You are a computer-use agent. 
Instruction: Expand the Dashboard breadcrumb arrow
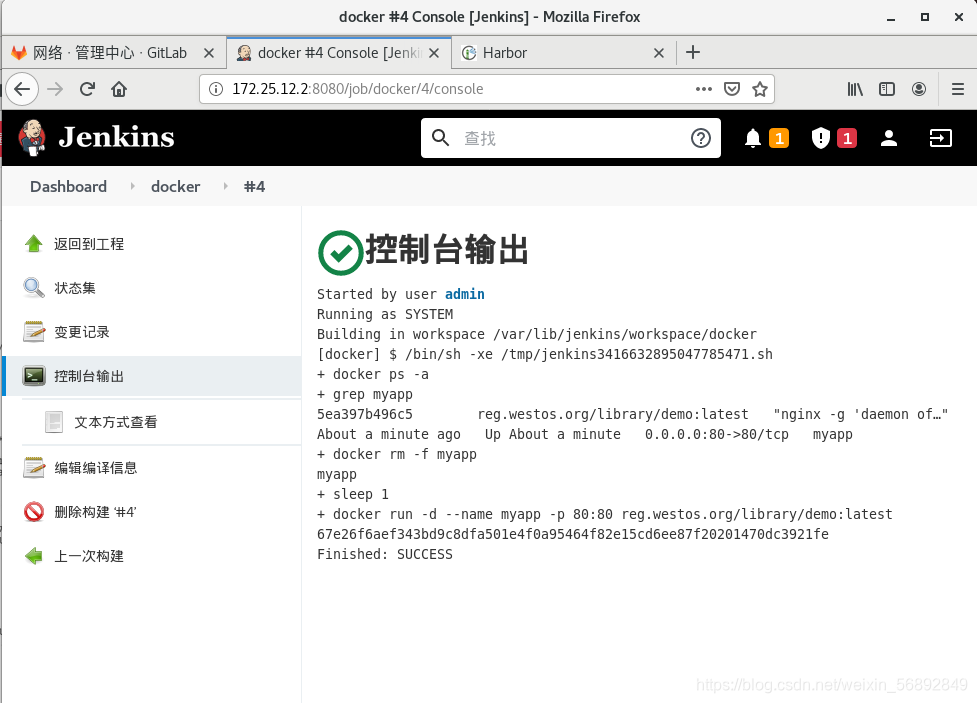coord(132,186)
